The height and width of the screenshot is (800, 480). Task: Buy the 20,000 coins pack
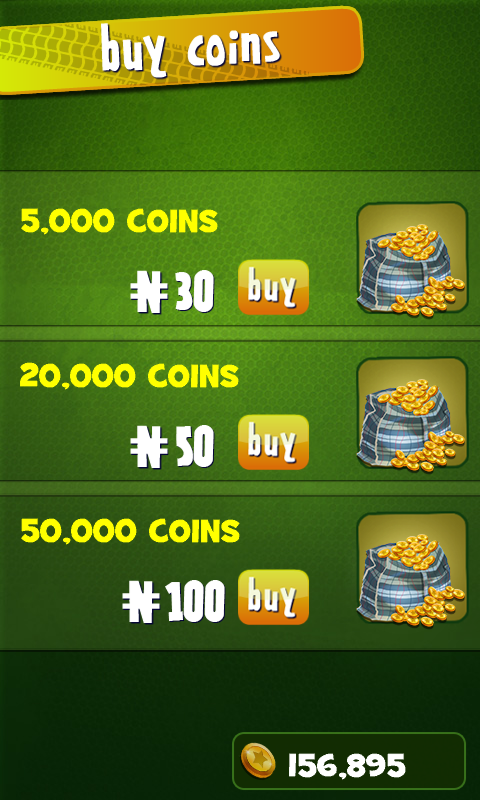click(x=273, y=442)
